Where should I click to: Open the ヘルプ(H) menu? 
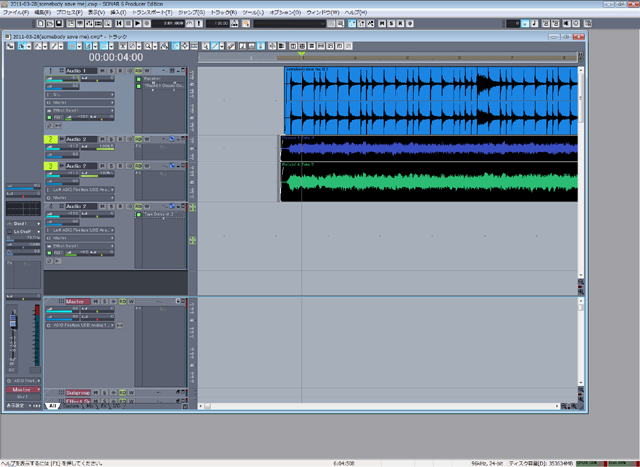click(356, 13)
